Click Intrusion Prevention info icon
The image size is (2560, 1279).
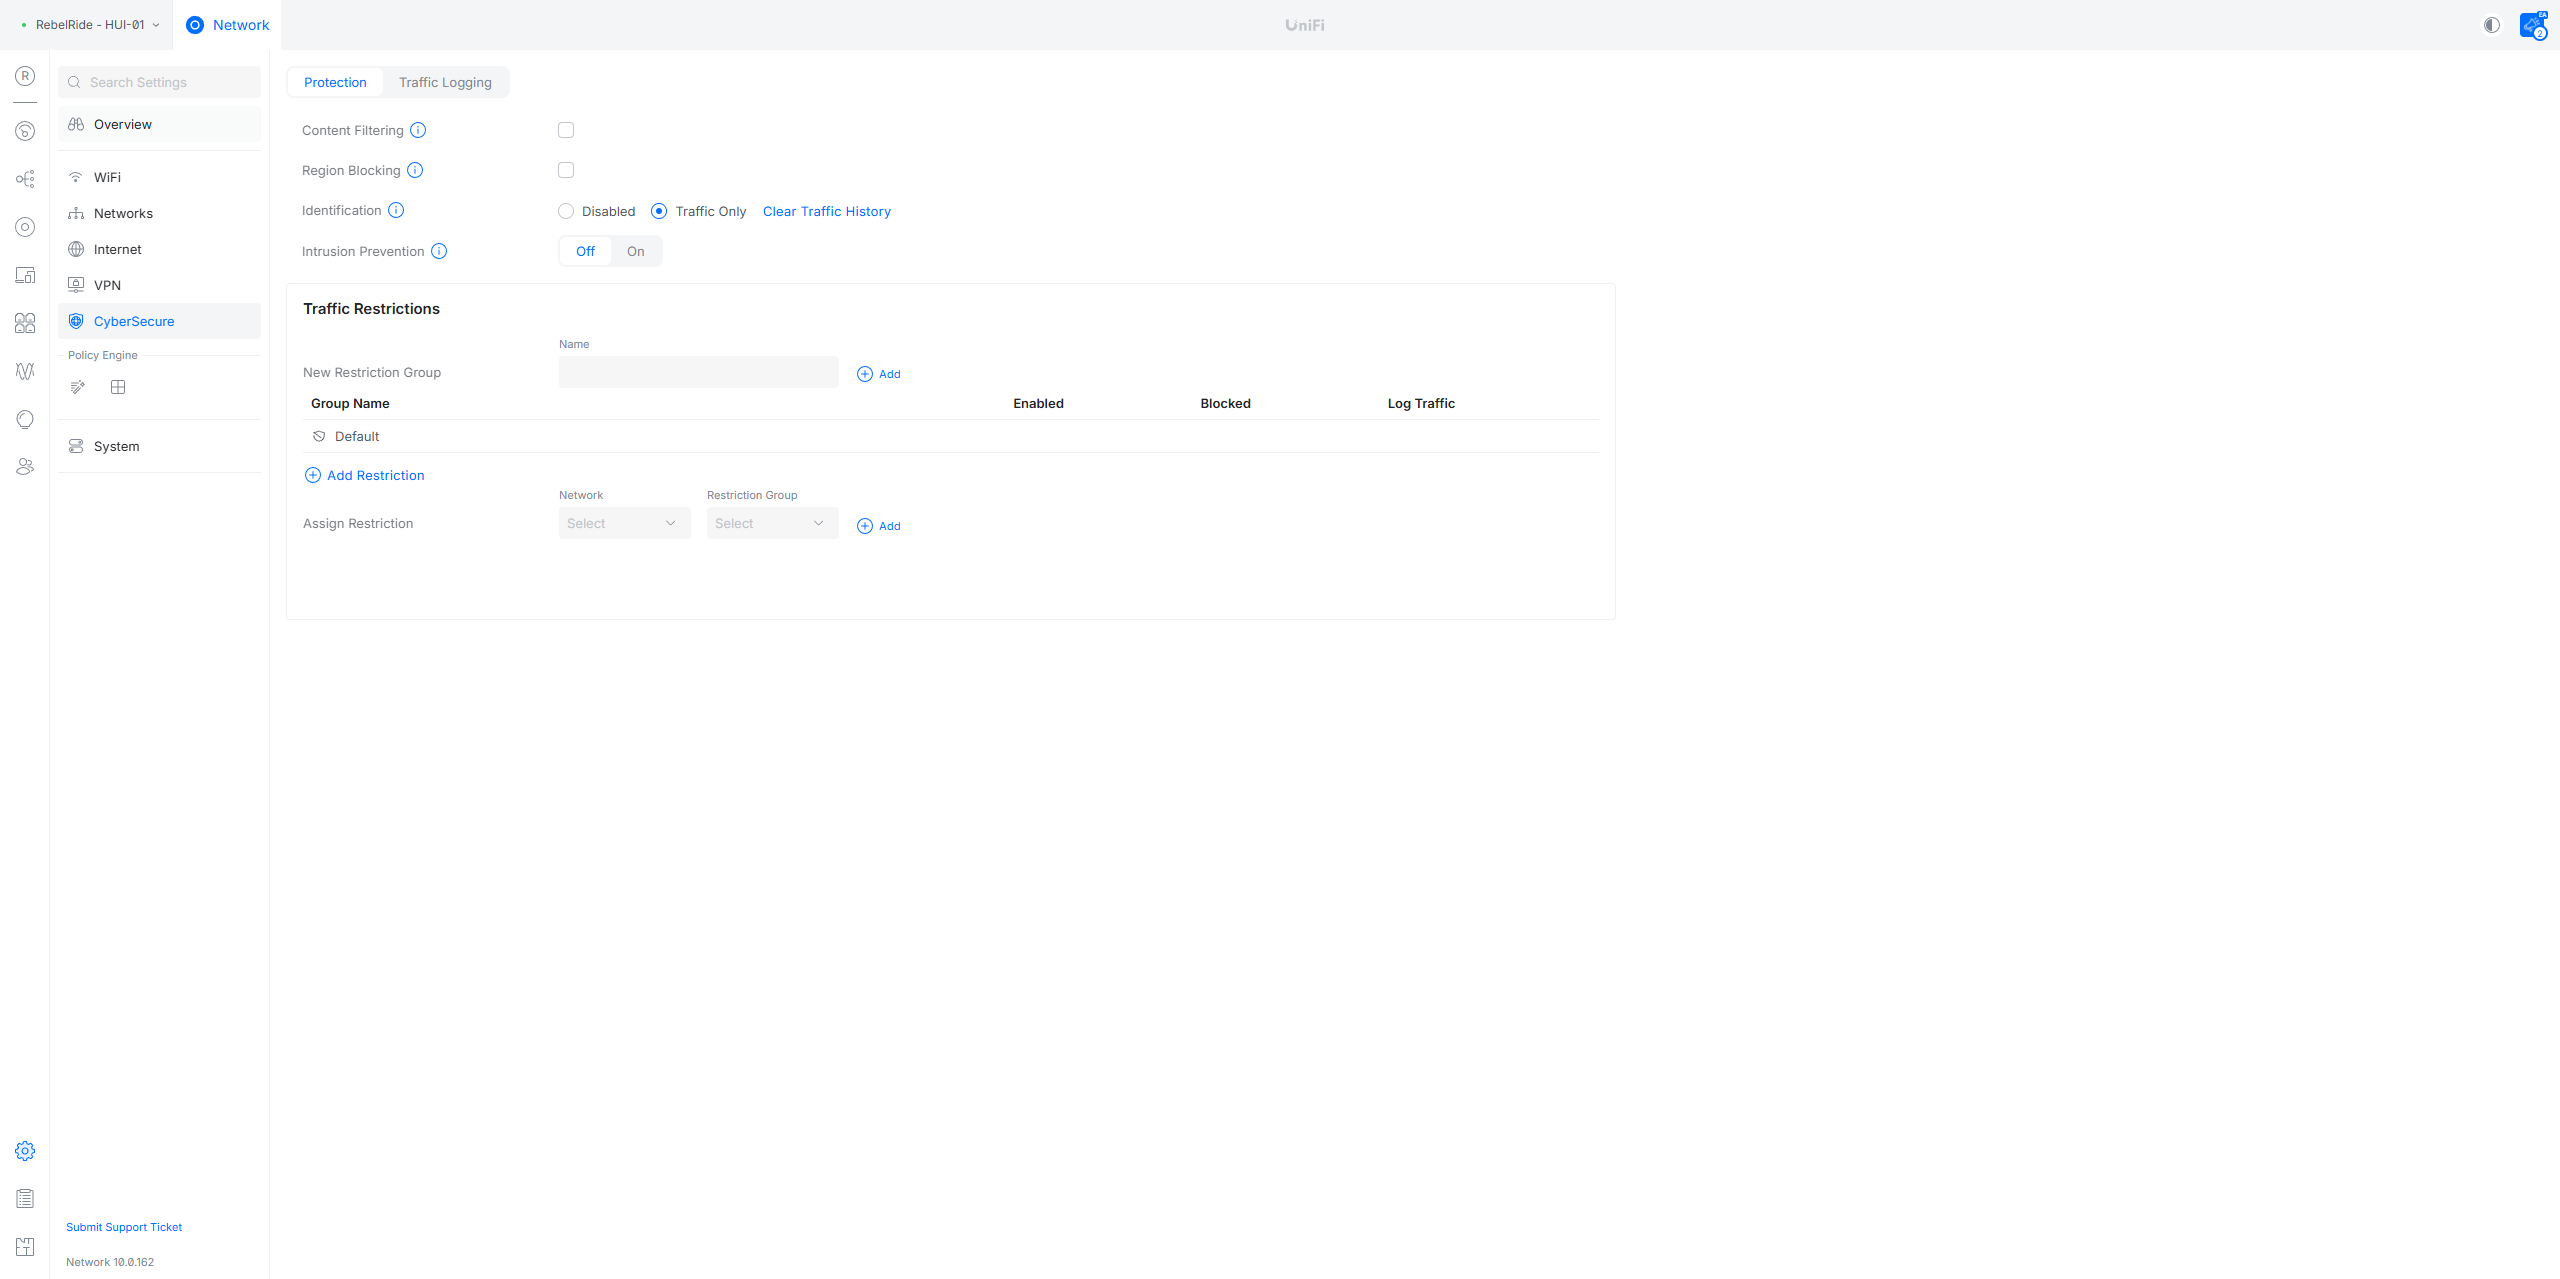click(x=439, y=251)
